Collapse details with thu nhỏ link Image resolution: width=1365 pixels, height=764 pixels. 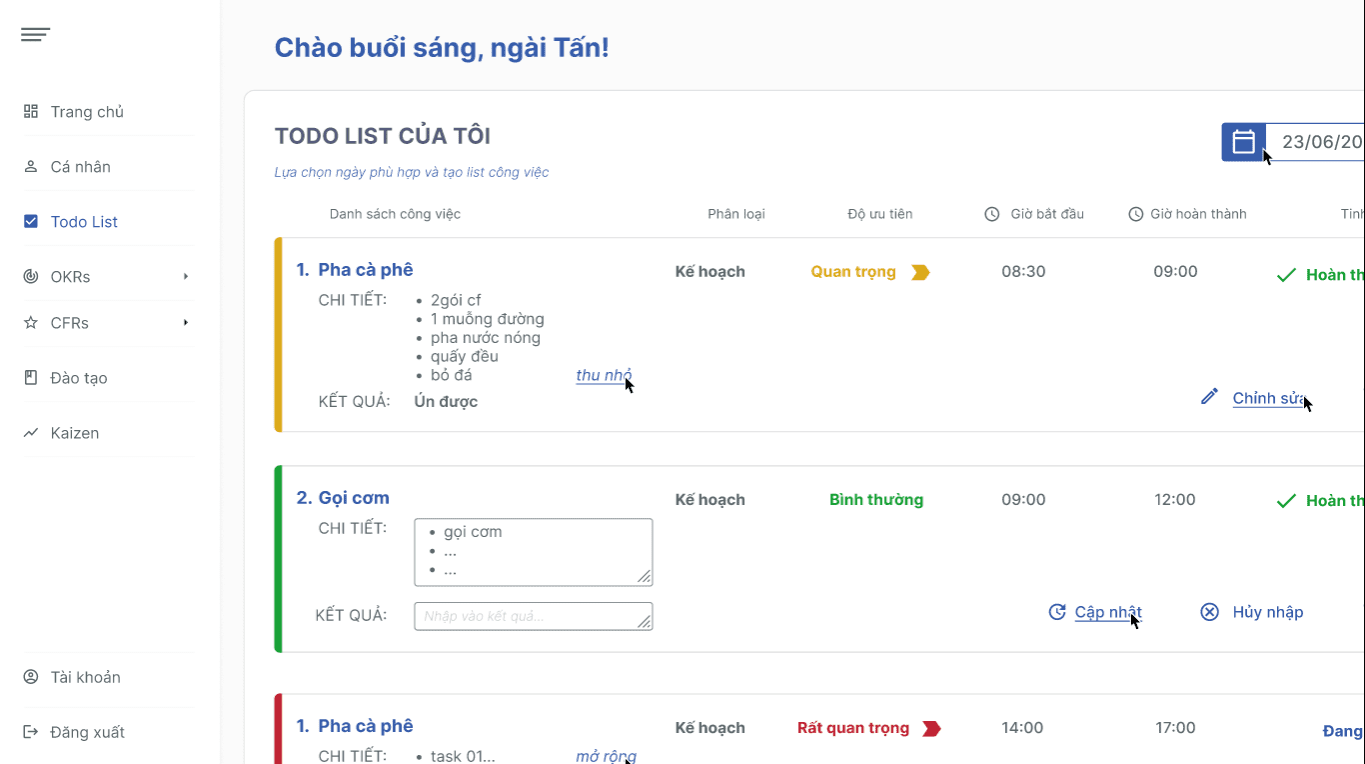pyautogui.click(x=603, y=376)
